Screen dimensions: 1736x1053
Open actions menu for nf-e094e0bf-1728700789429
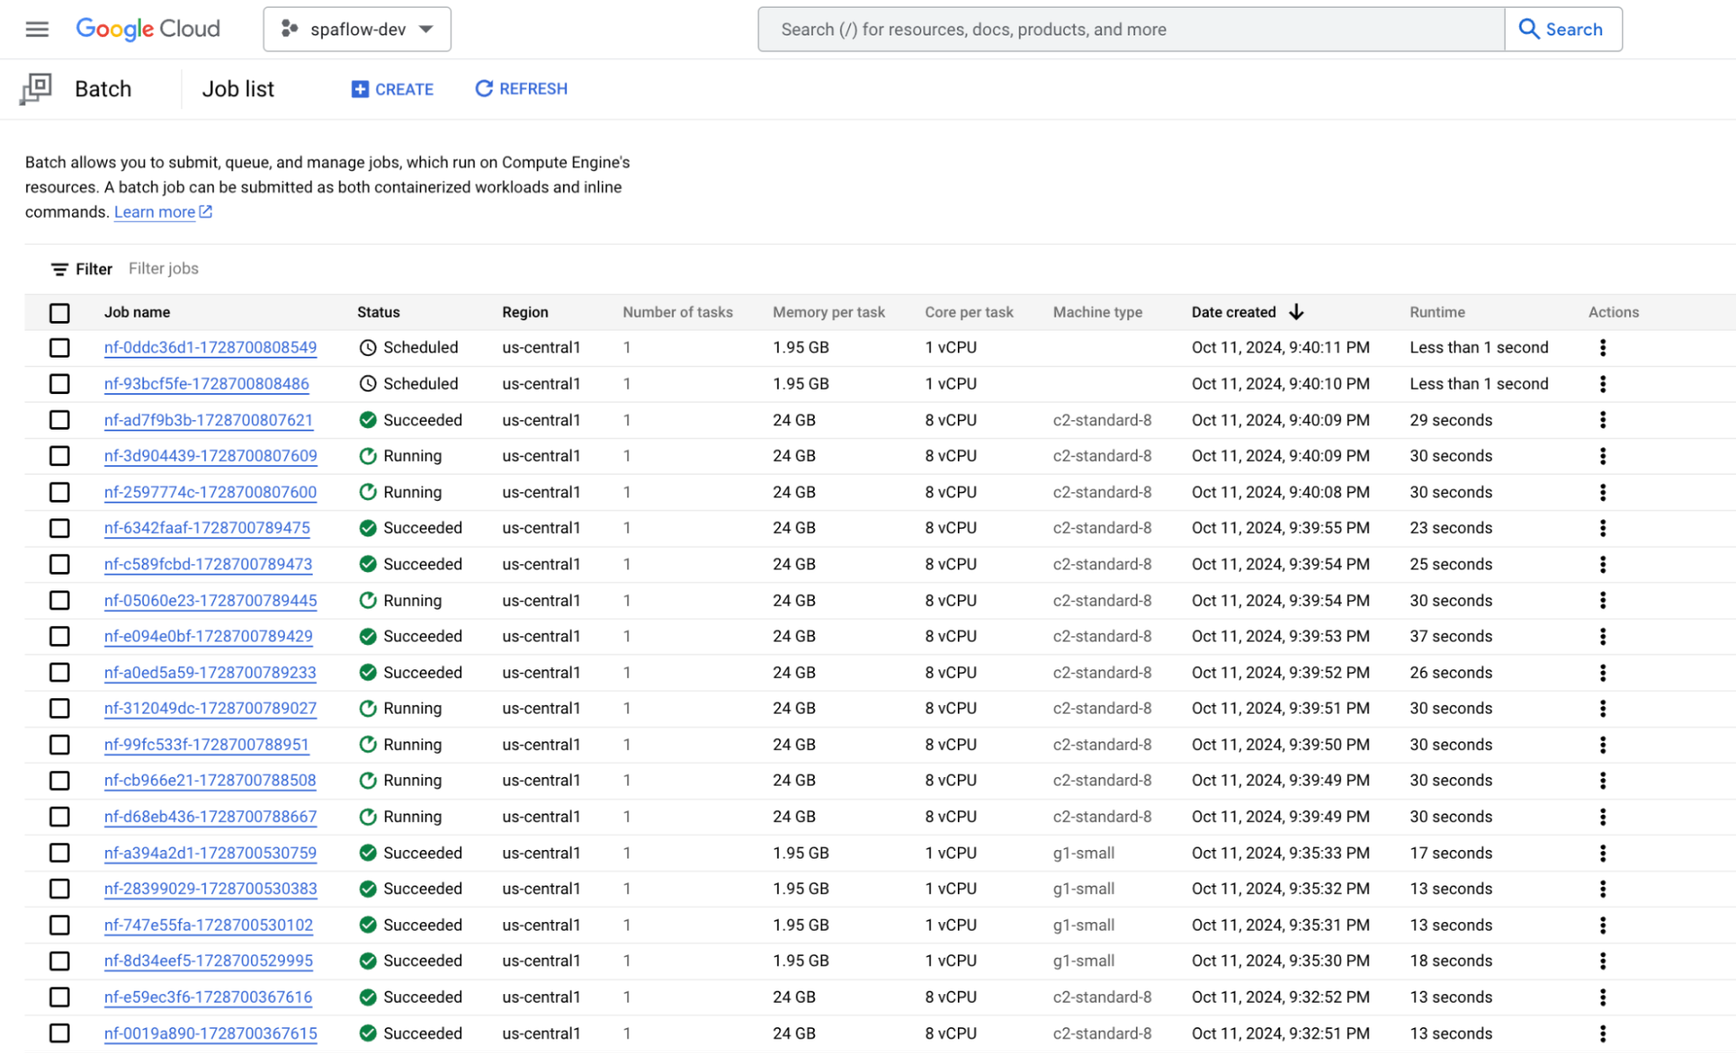(x=1603, y=636)
